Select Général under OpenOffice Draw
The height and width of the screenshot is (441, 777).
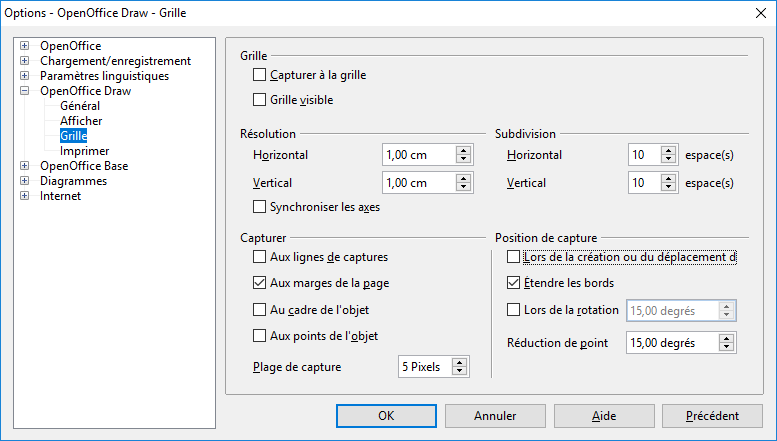point(80,106)
